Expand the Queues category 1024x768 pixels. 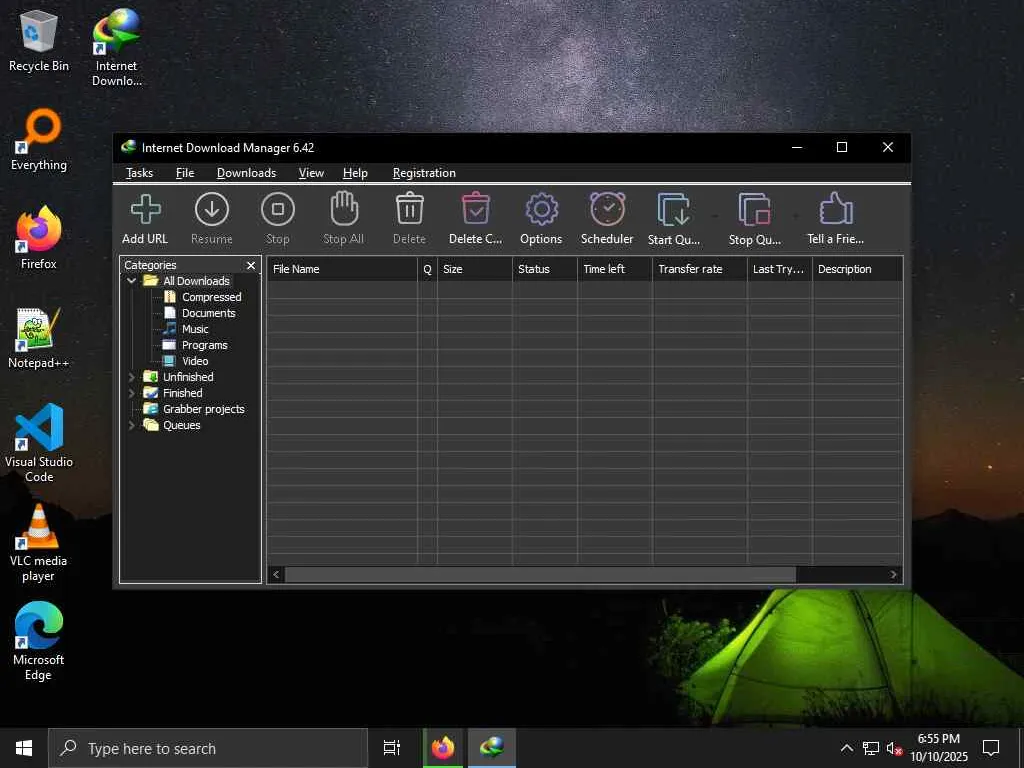click(132, 425)
